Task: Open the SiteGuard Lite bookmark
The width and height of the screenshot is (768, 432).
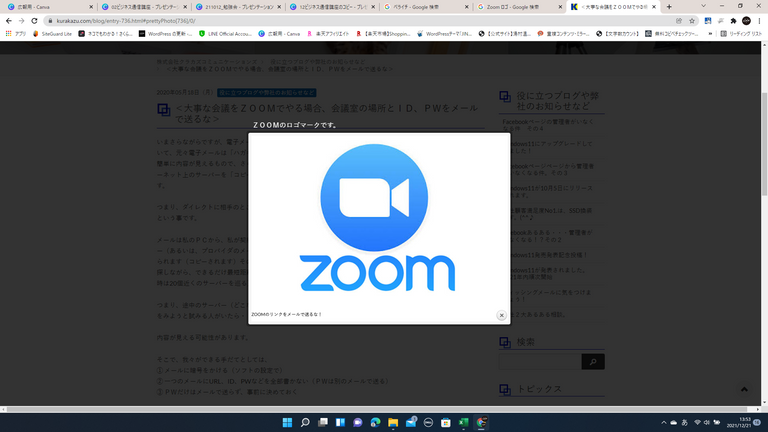Action: click(x=57, y=33)
